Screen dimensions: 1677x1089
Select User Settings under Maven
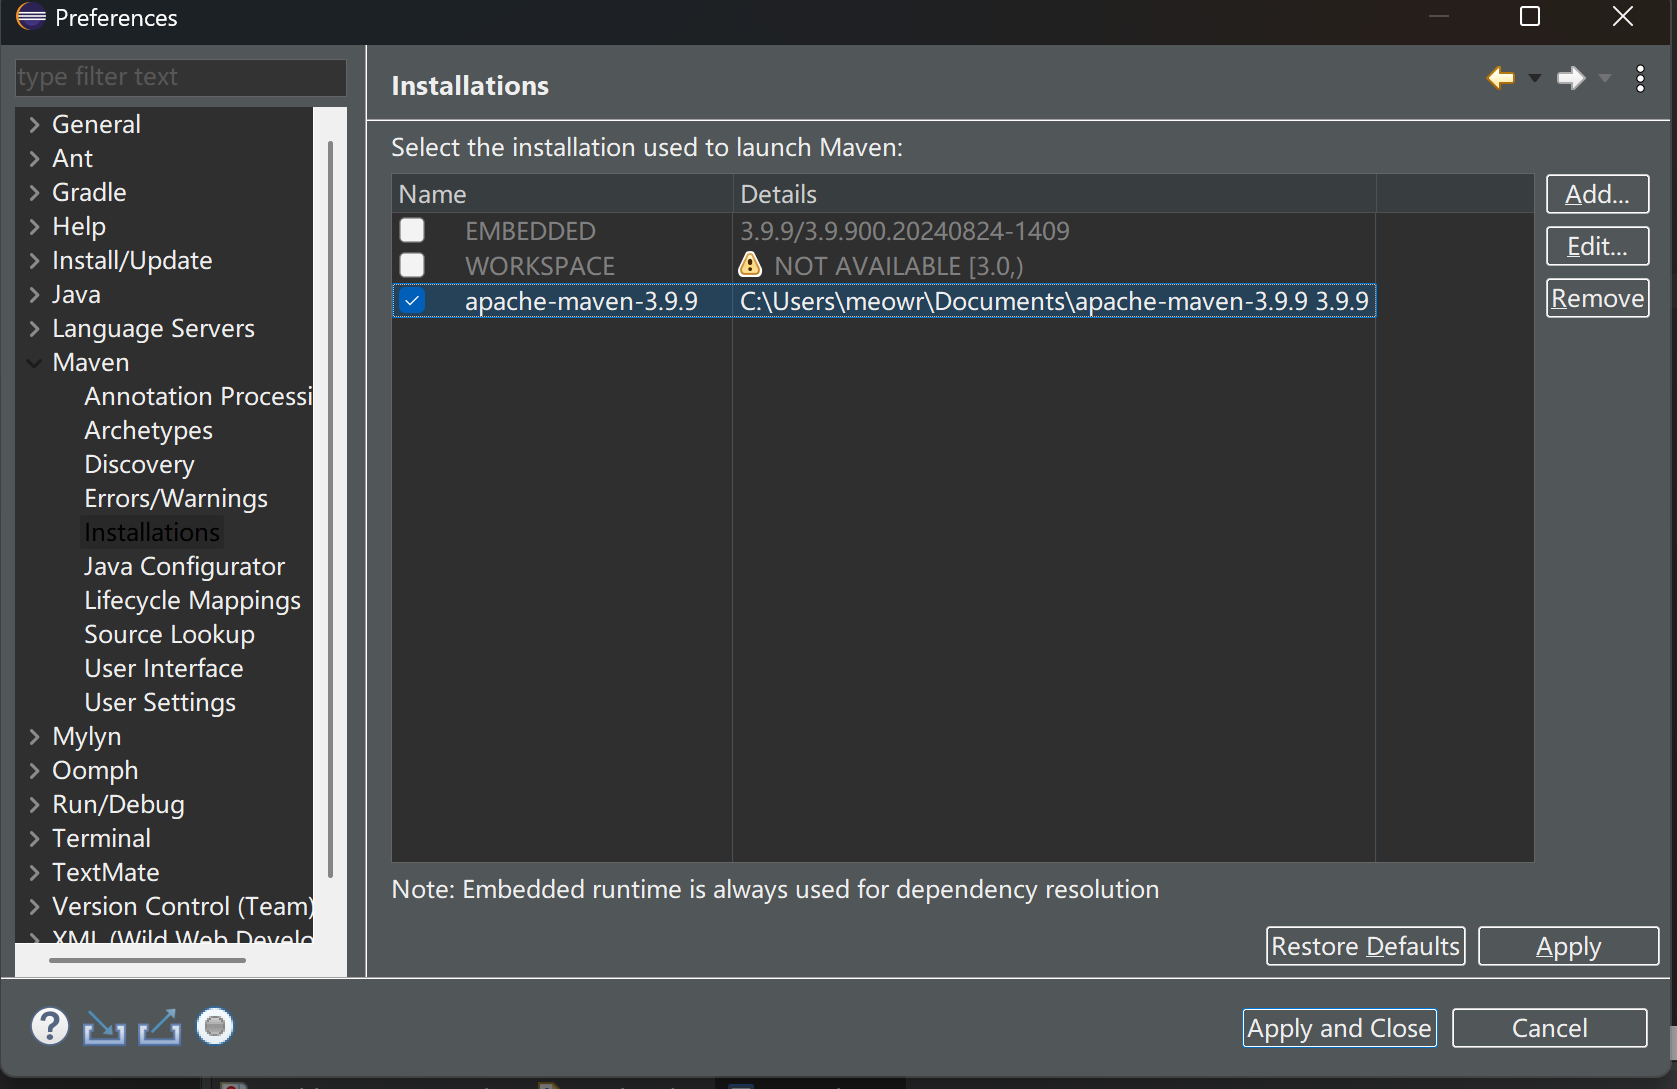(160, 703)
